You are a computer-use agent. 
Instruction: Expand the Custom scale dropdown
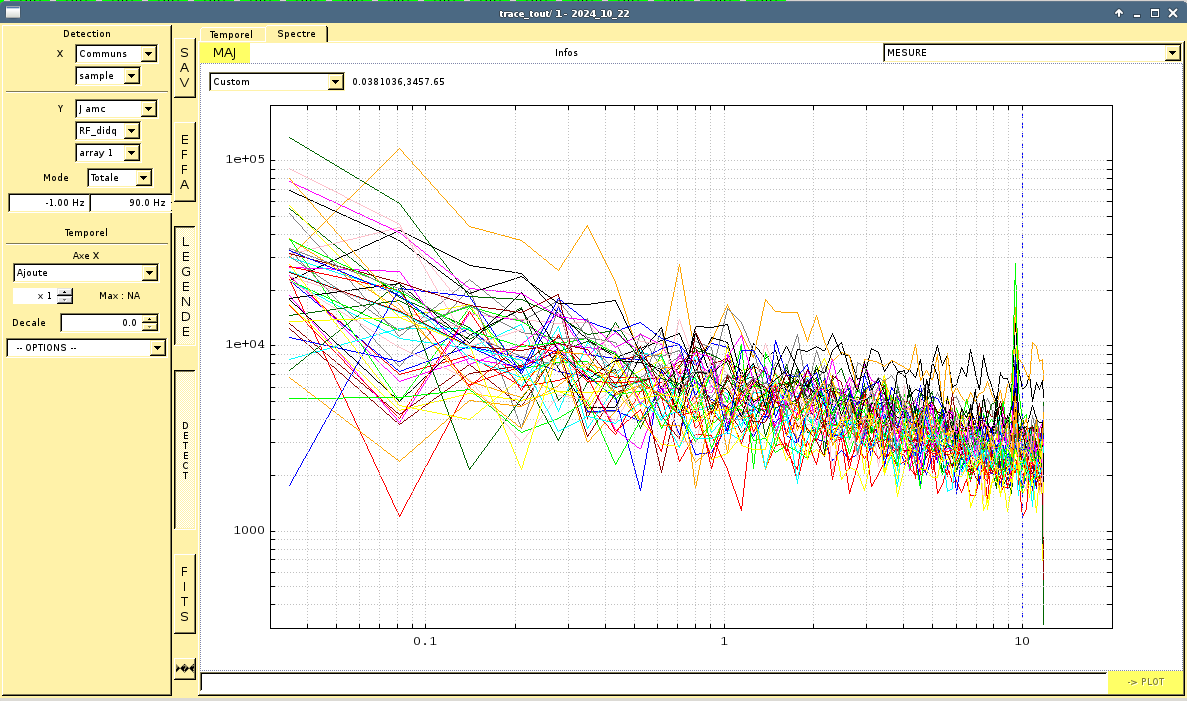tap(335, 82)
